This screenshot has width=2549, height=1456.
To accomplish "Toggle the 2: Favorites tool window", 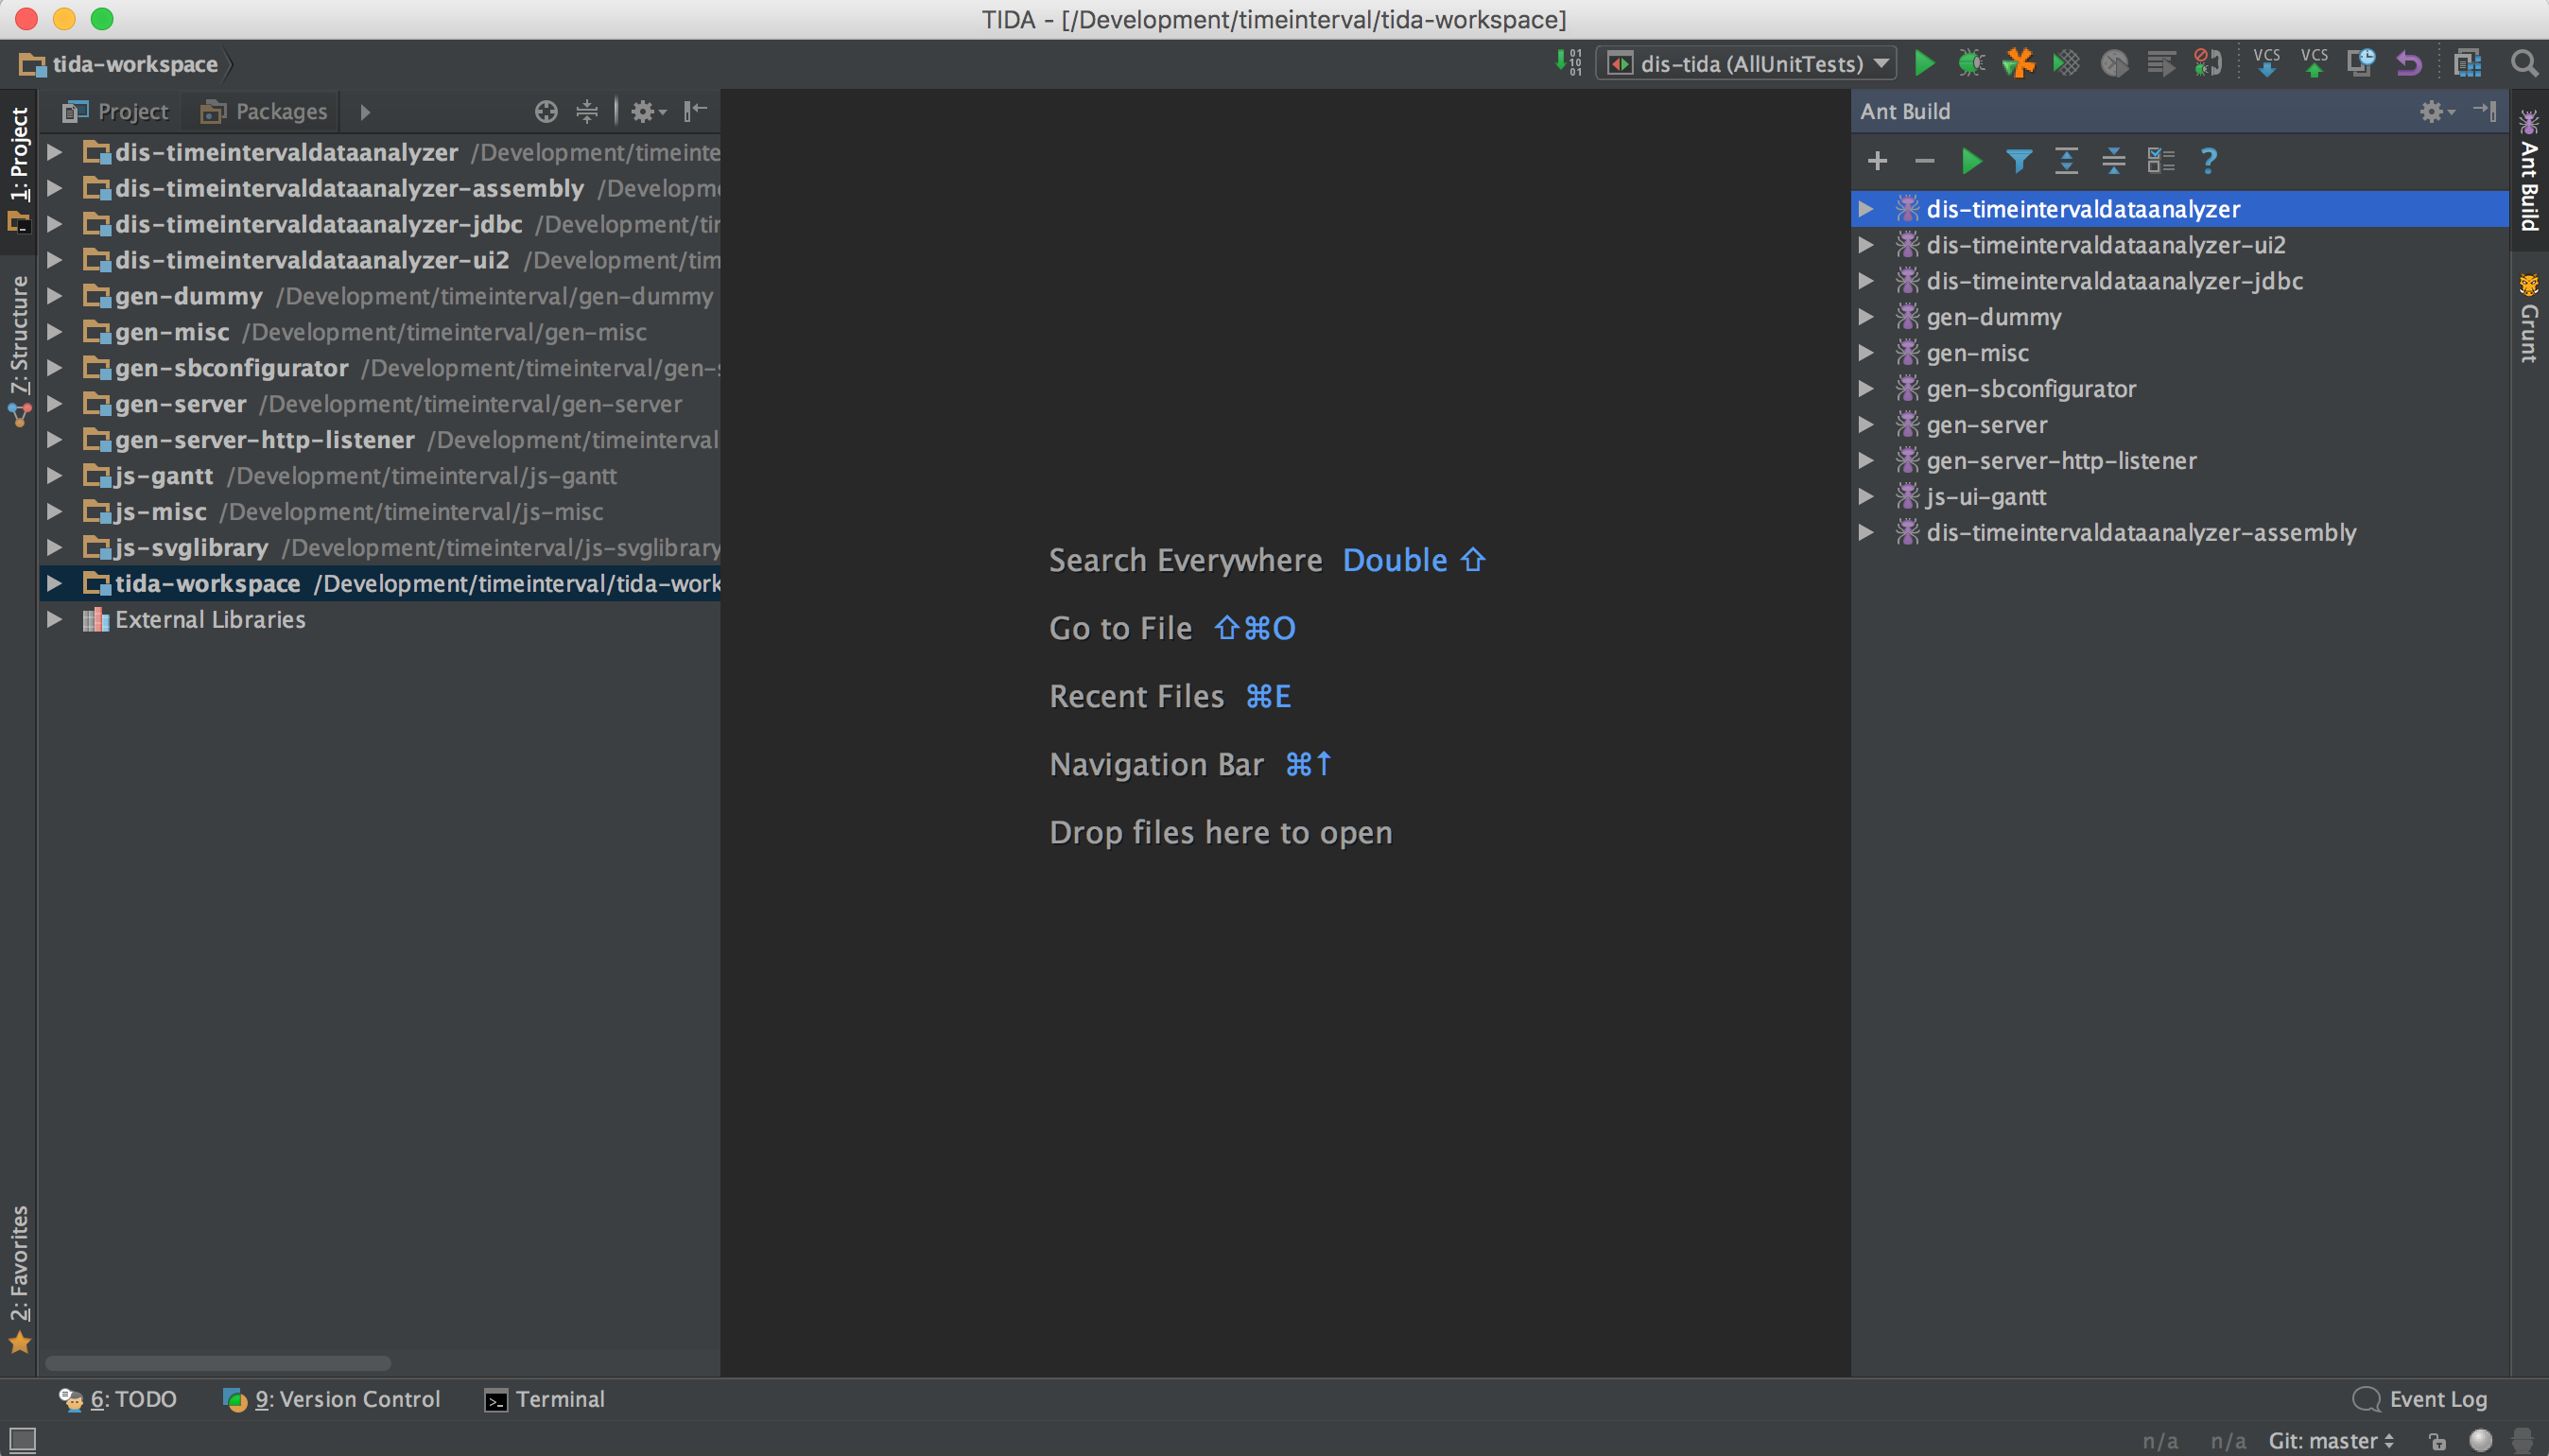I will pyautogui.click(x=19, y=1280).
